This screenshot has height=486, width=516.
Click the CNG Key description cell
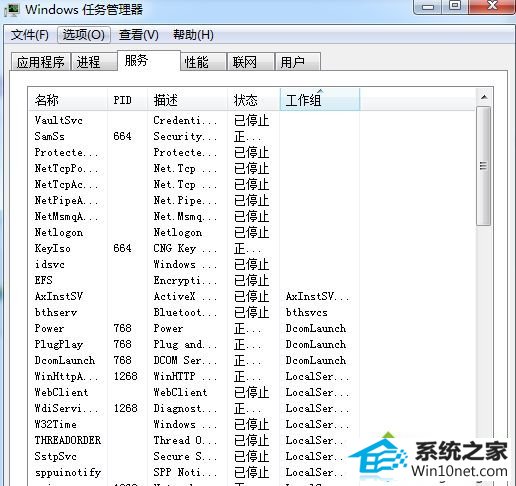coord(185,248)
